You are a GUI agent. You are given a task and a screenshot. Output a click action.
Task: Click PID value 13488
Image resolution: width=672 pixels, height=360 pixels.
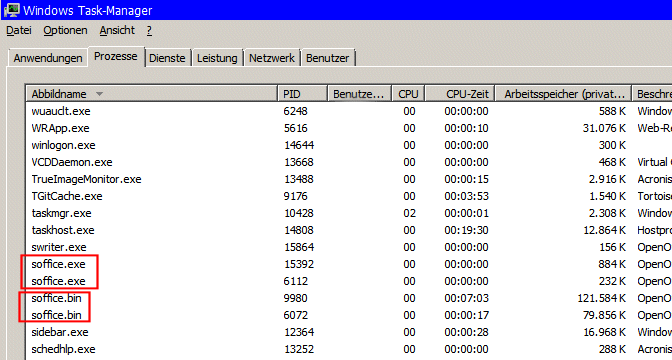pyautogui.click(x=299, y=179)
